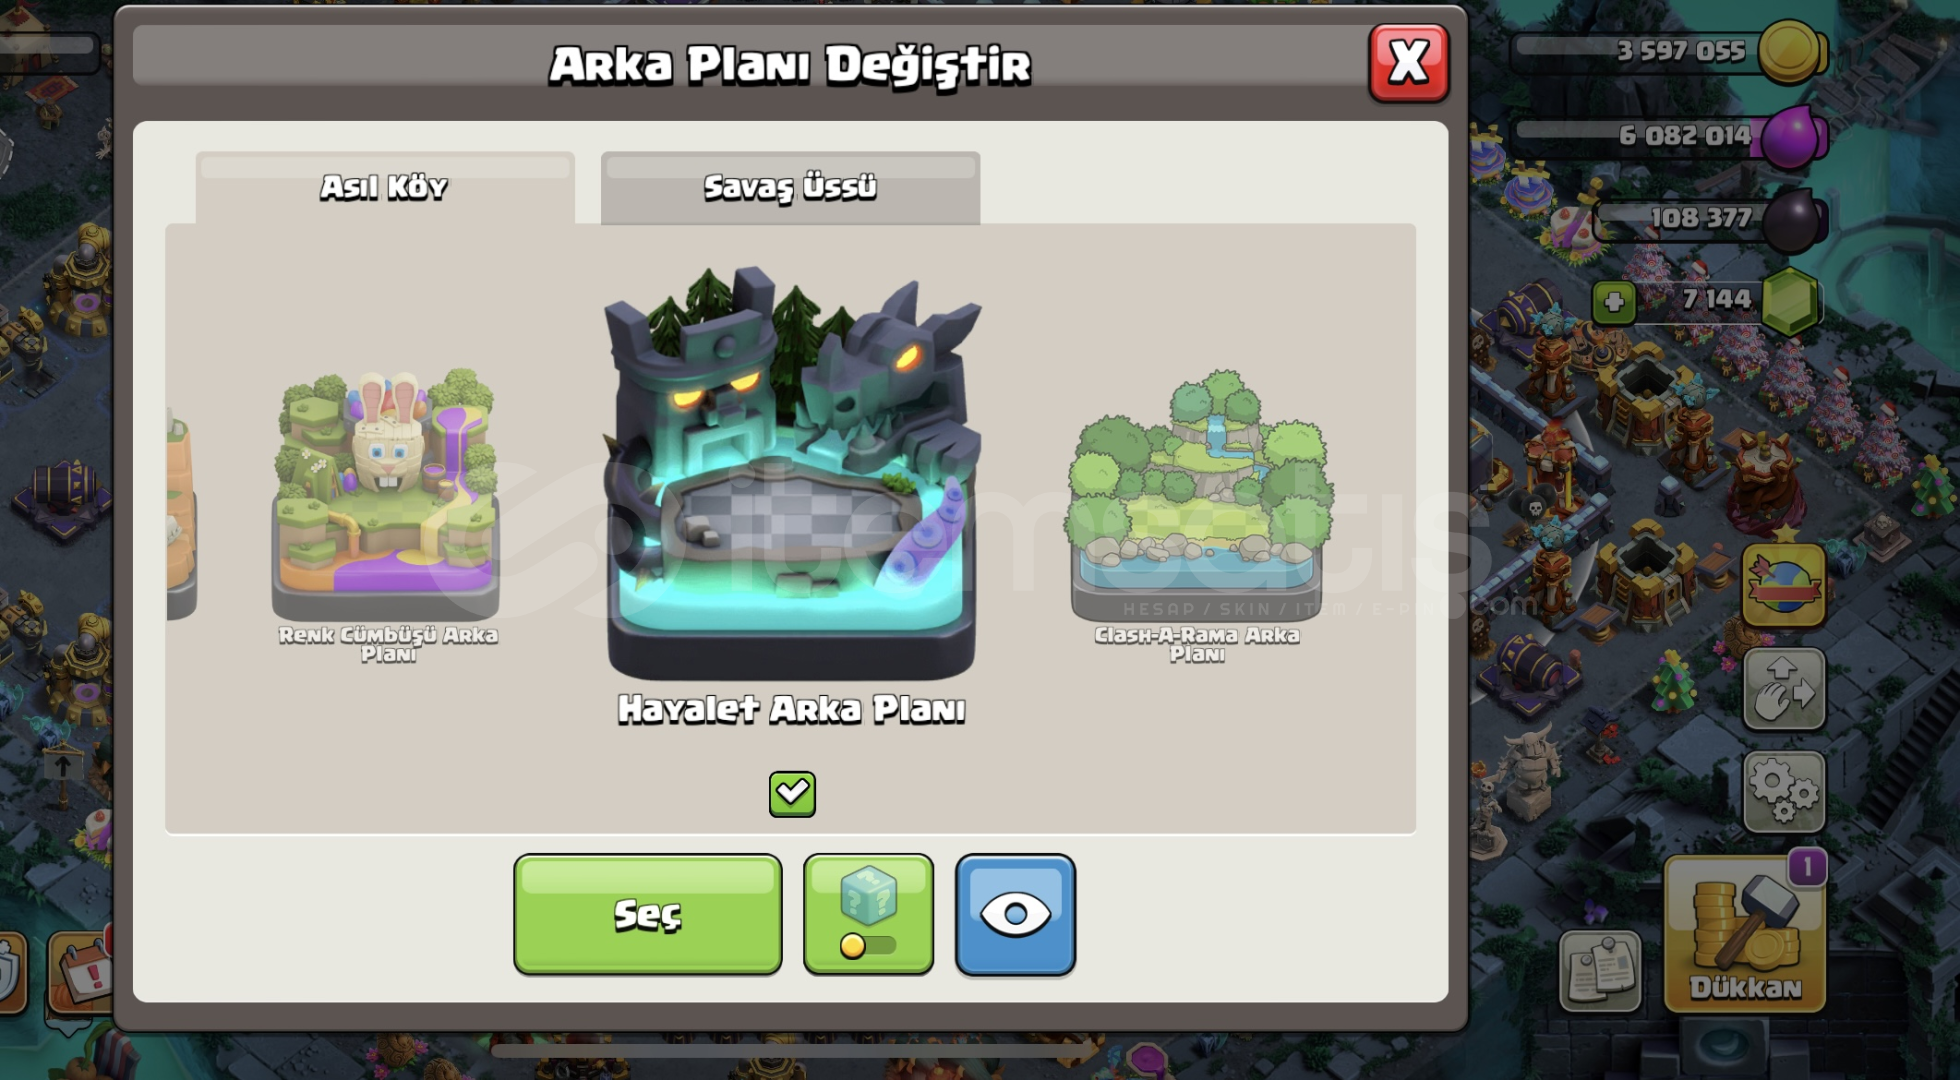Tap the gold coin resource icon
This screenshot has width=1960, height=1080.
pos(1792,51)
